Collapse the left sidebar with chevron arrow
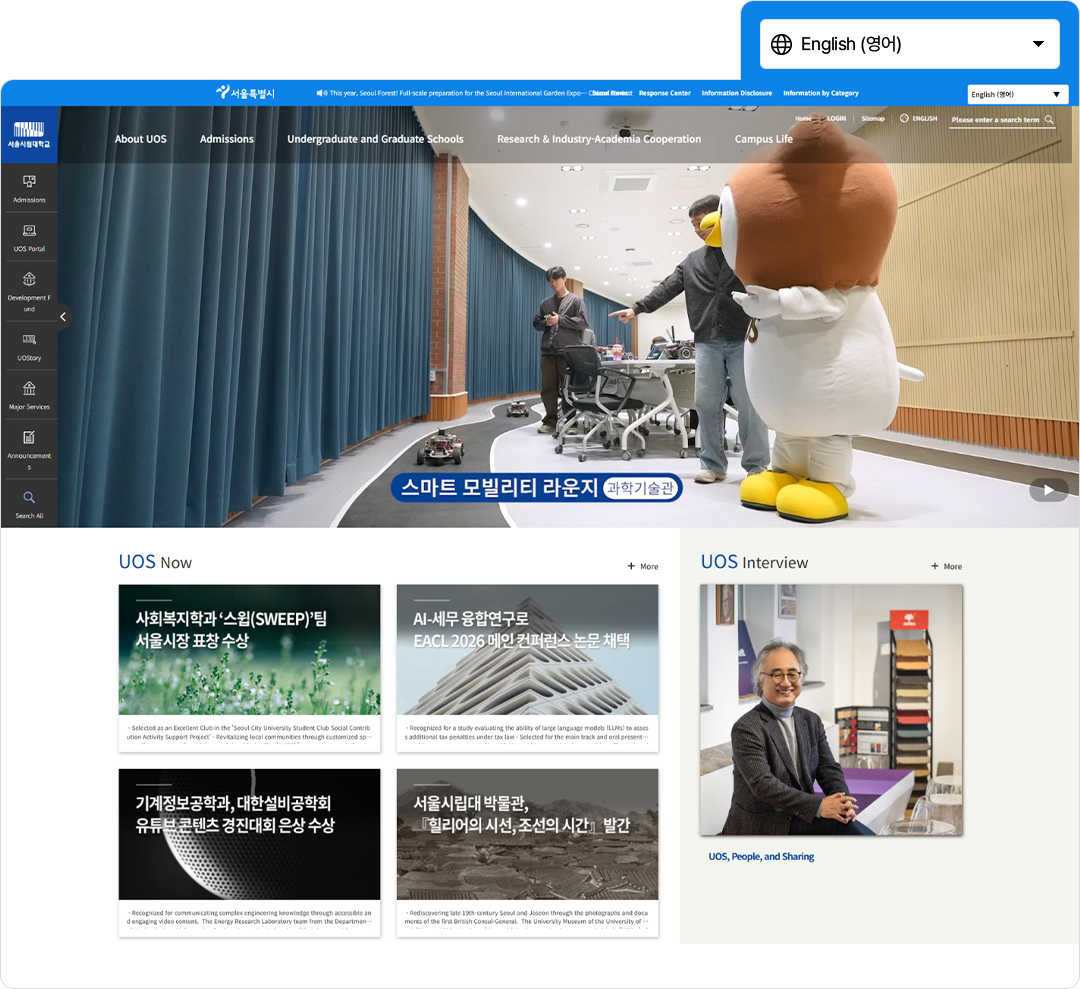This screenshot has width=1080, height=989. (63, 317)
